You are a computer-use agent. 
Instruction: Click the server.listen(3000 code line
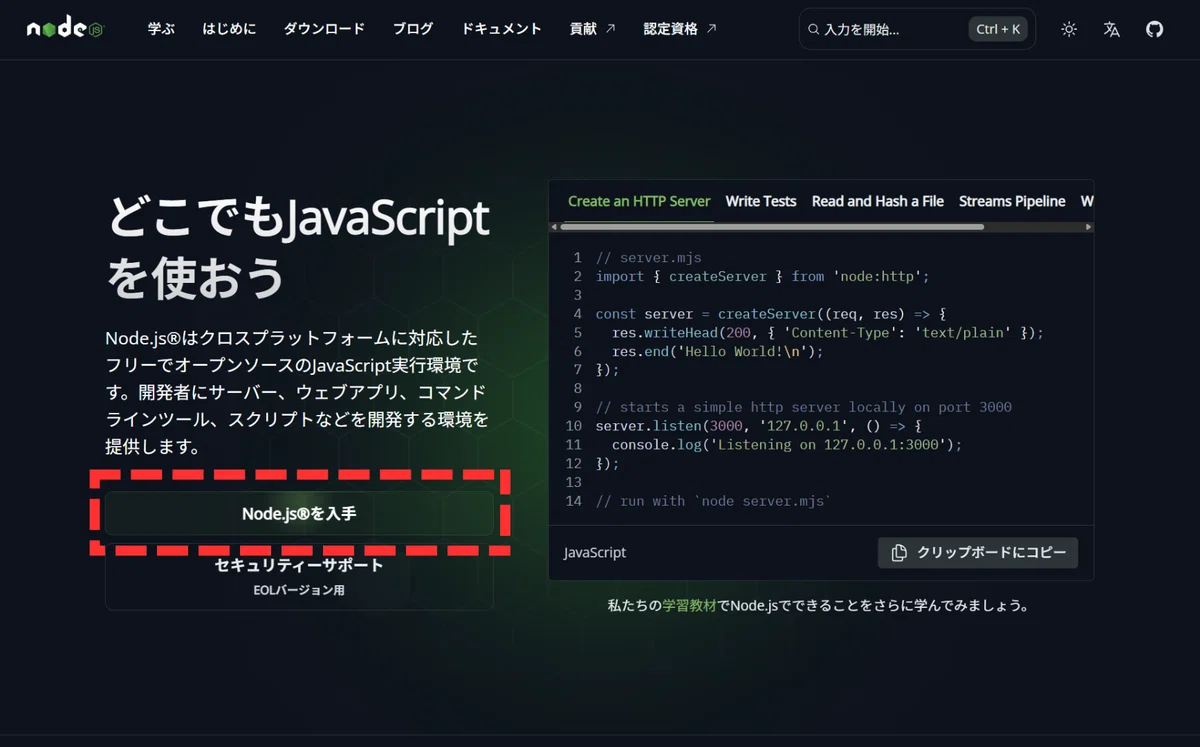tap(758, 426)
